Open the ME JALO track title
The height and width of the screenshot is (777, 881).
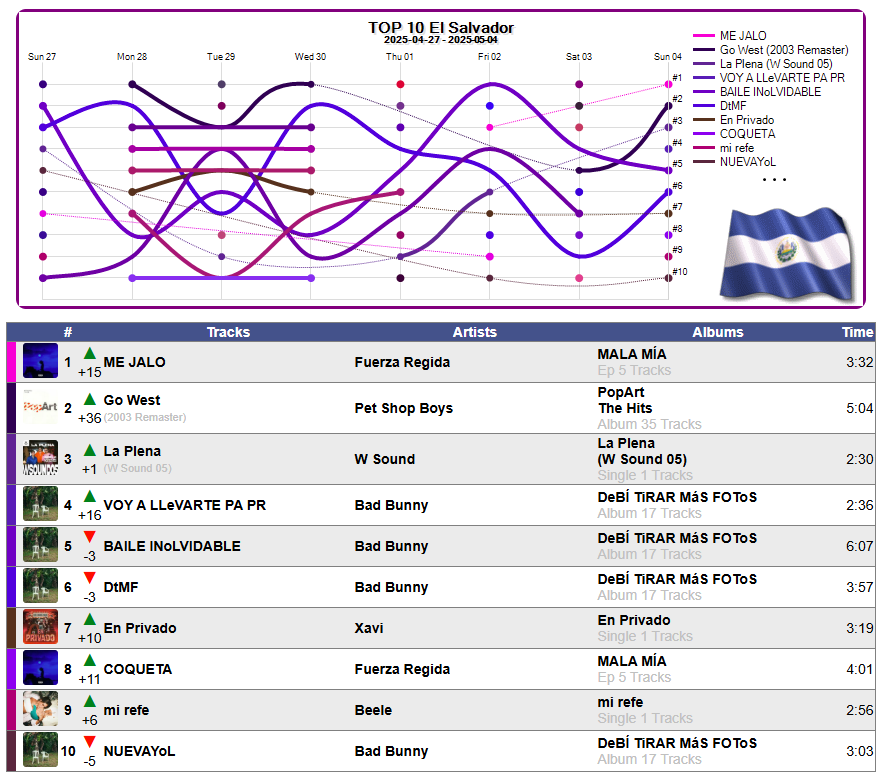tap(134, 362)
